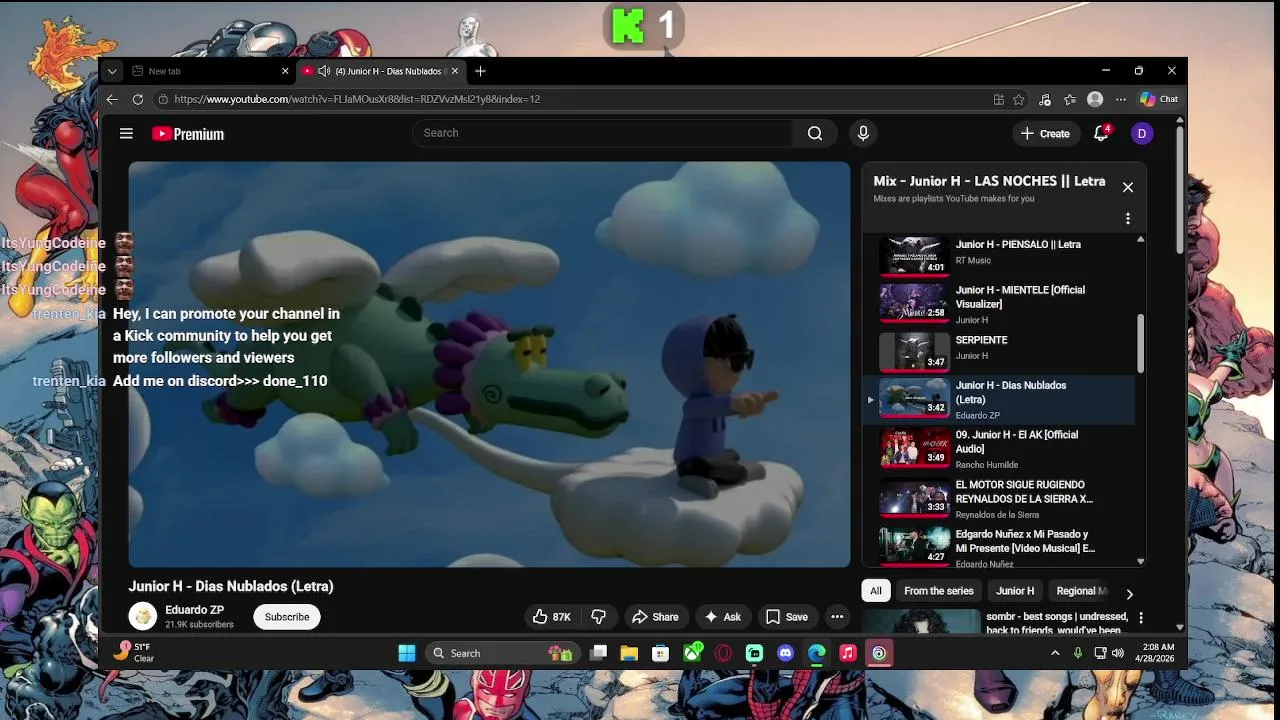
Task: Go back with the browser back arrow
Action: pyautogui.click(x=112, y=99)
